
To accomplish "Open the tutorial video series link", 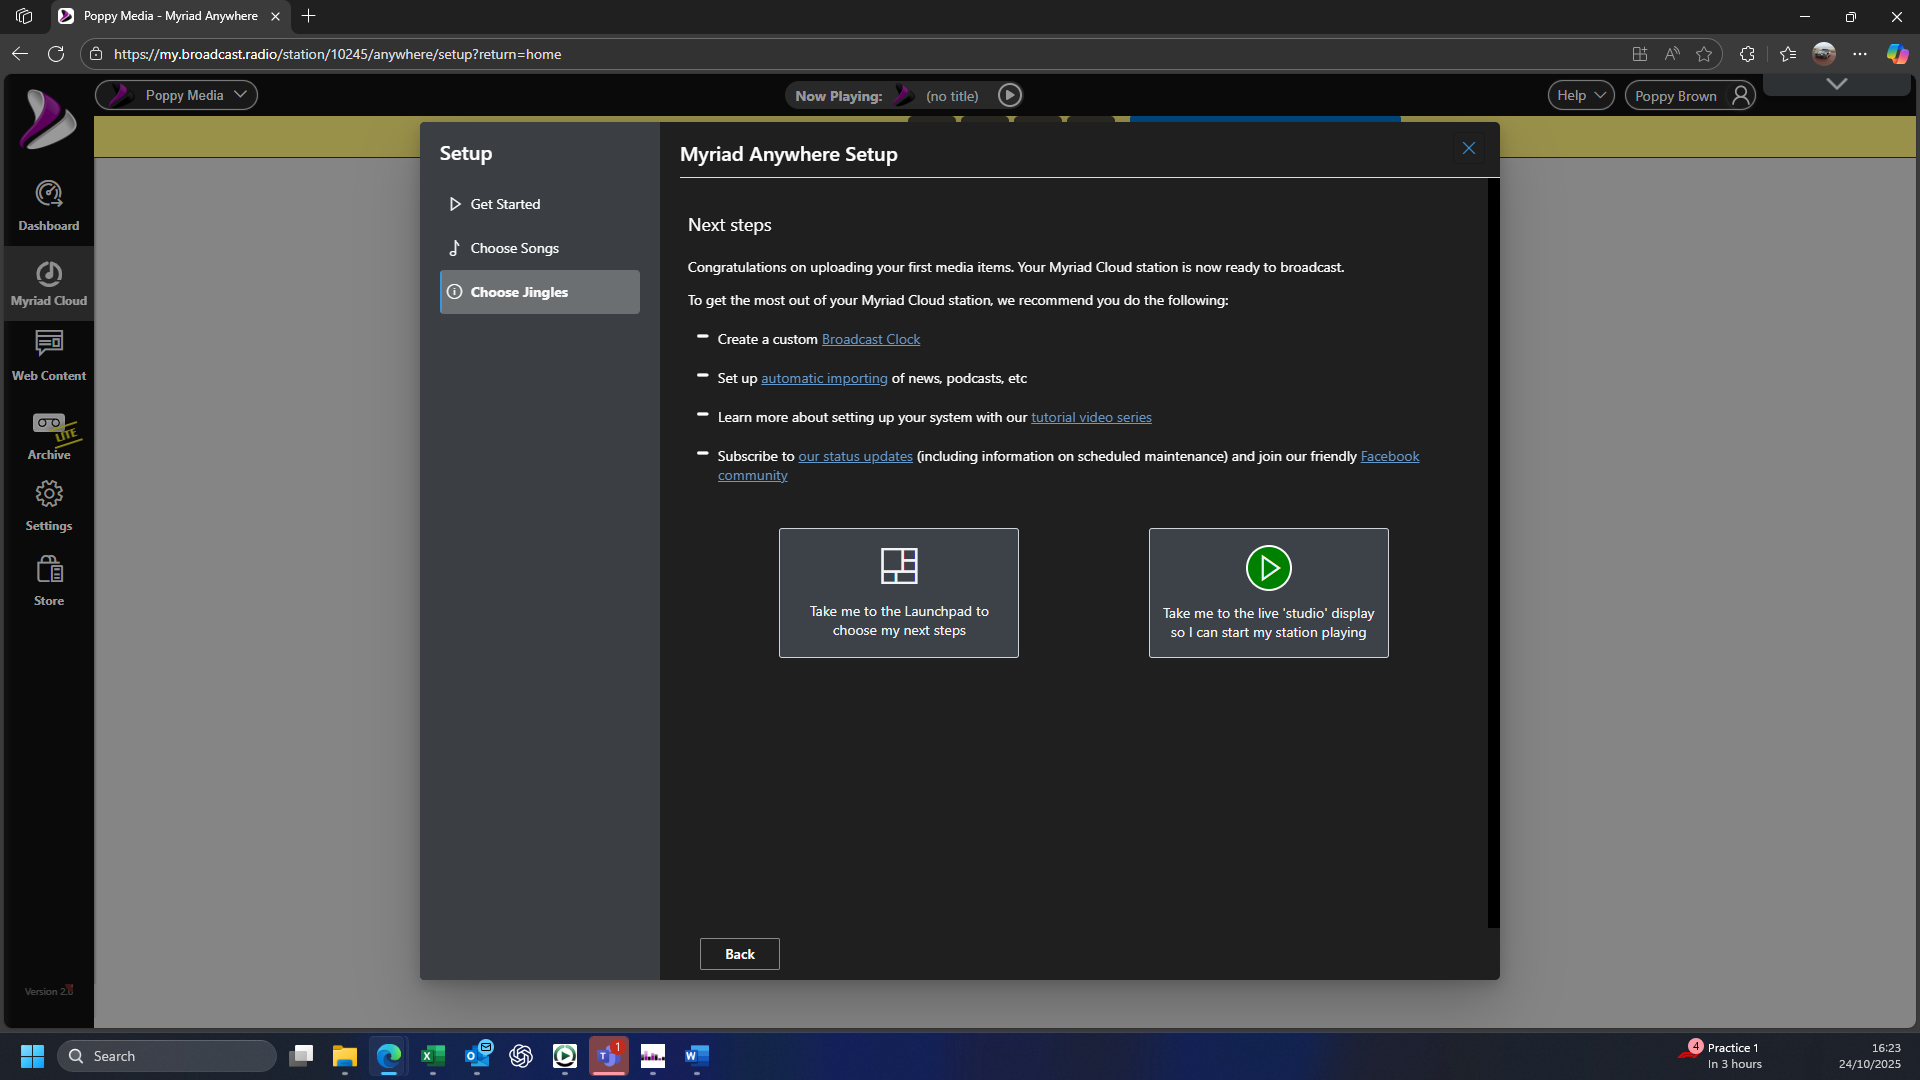I will coord(1091,417).
